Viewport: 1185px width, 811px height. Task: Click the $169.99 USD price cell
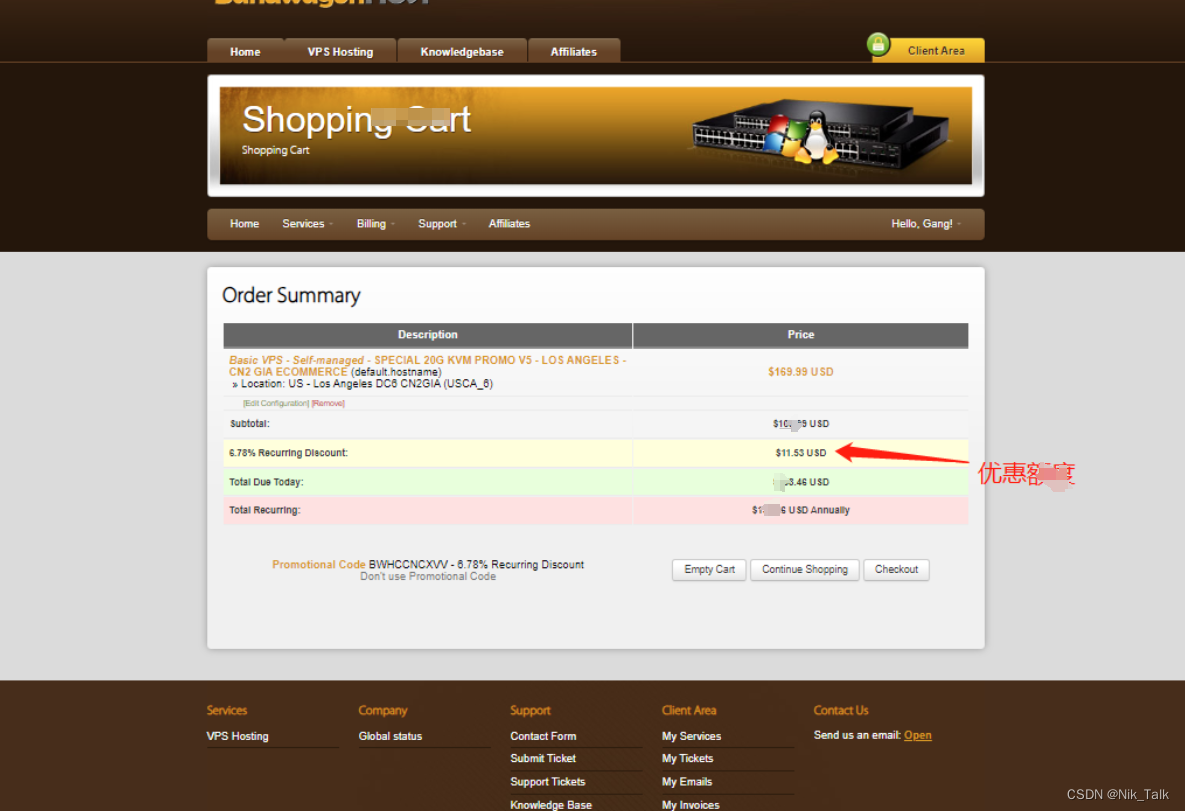800,372
